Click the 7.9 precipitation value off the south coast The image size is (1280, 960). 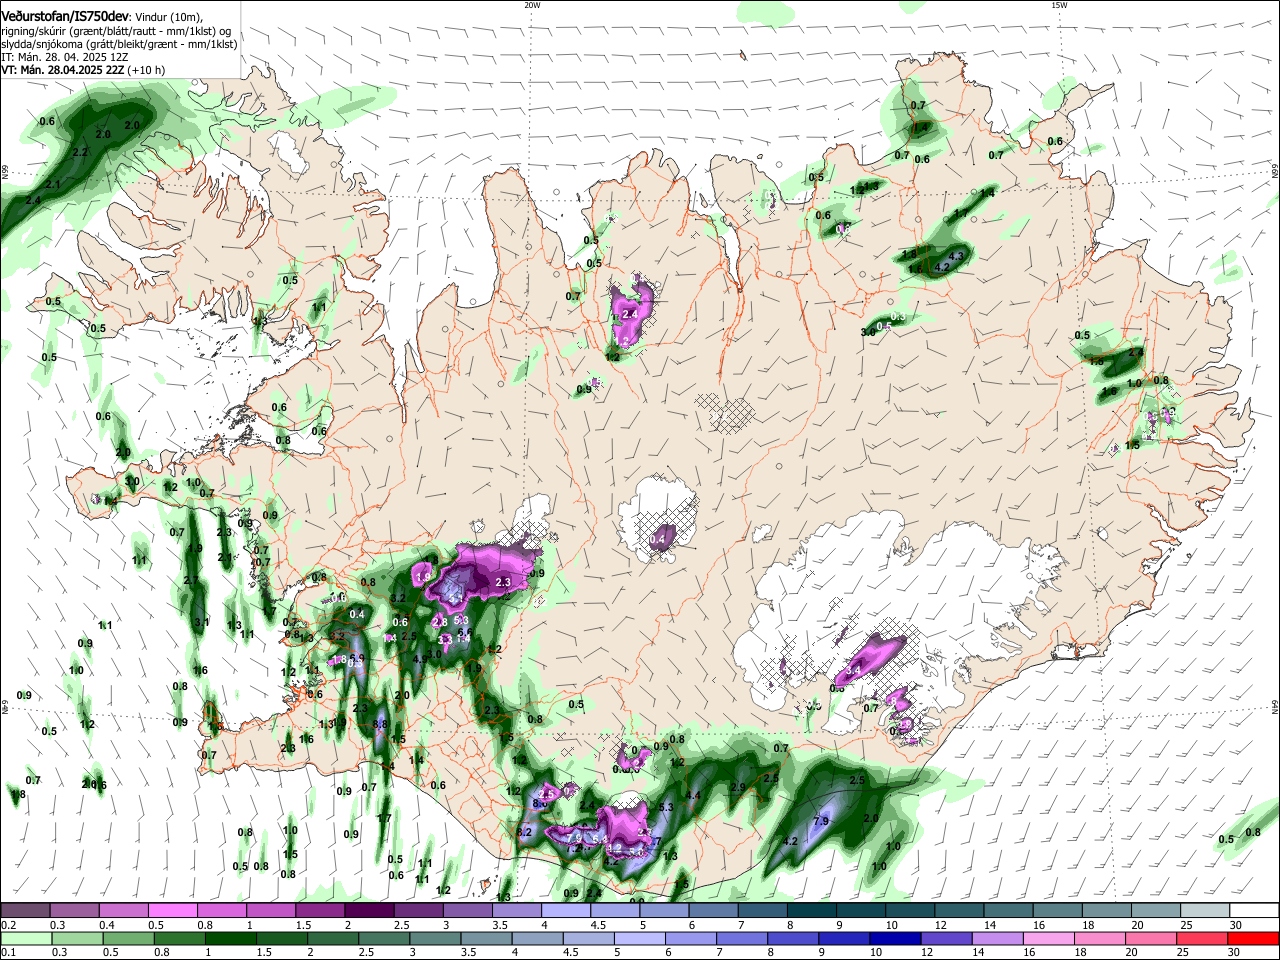[821, 821]
